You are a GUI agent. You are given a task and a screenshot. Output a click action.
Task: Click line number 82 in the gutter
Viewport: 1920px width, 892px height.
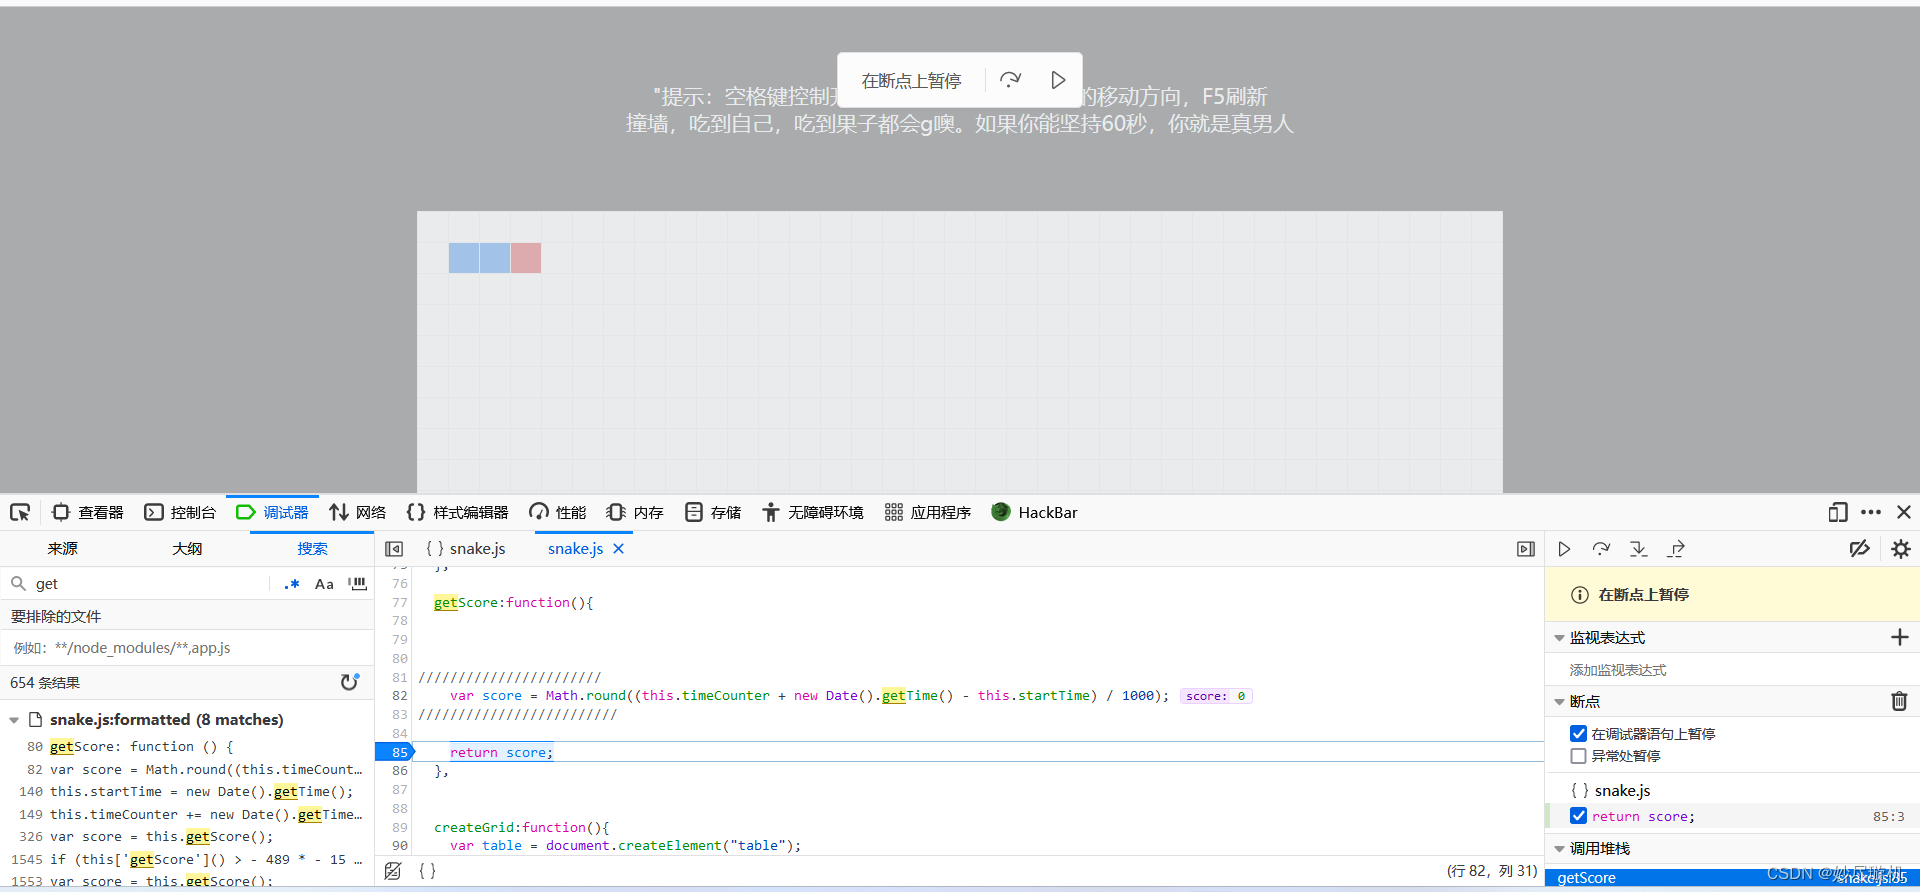400,696
